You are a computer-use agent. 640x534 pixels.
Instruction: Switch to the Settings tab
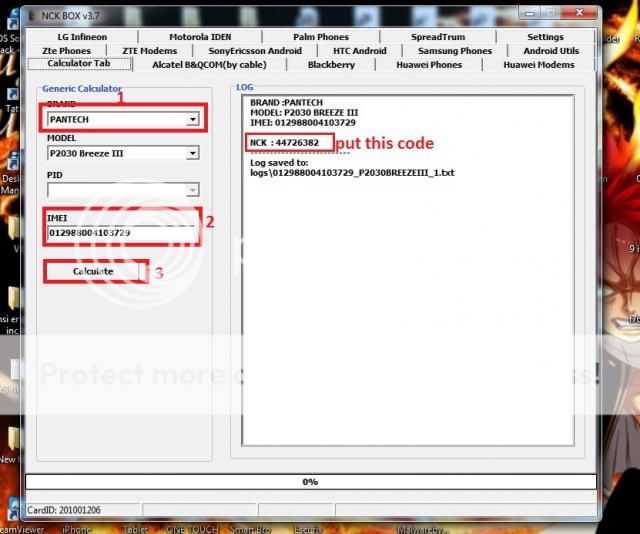pos(545,37)
